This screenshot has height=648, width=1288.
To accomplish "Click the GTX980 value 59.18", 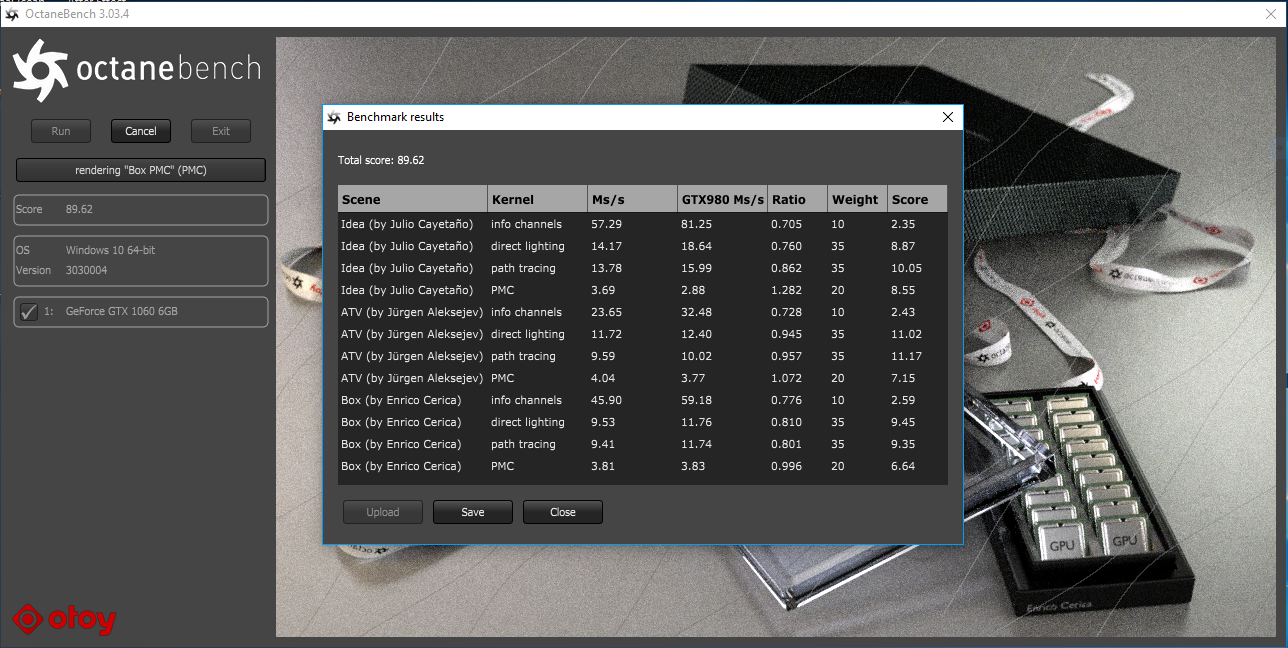I will click(x=696, y=400).
